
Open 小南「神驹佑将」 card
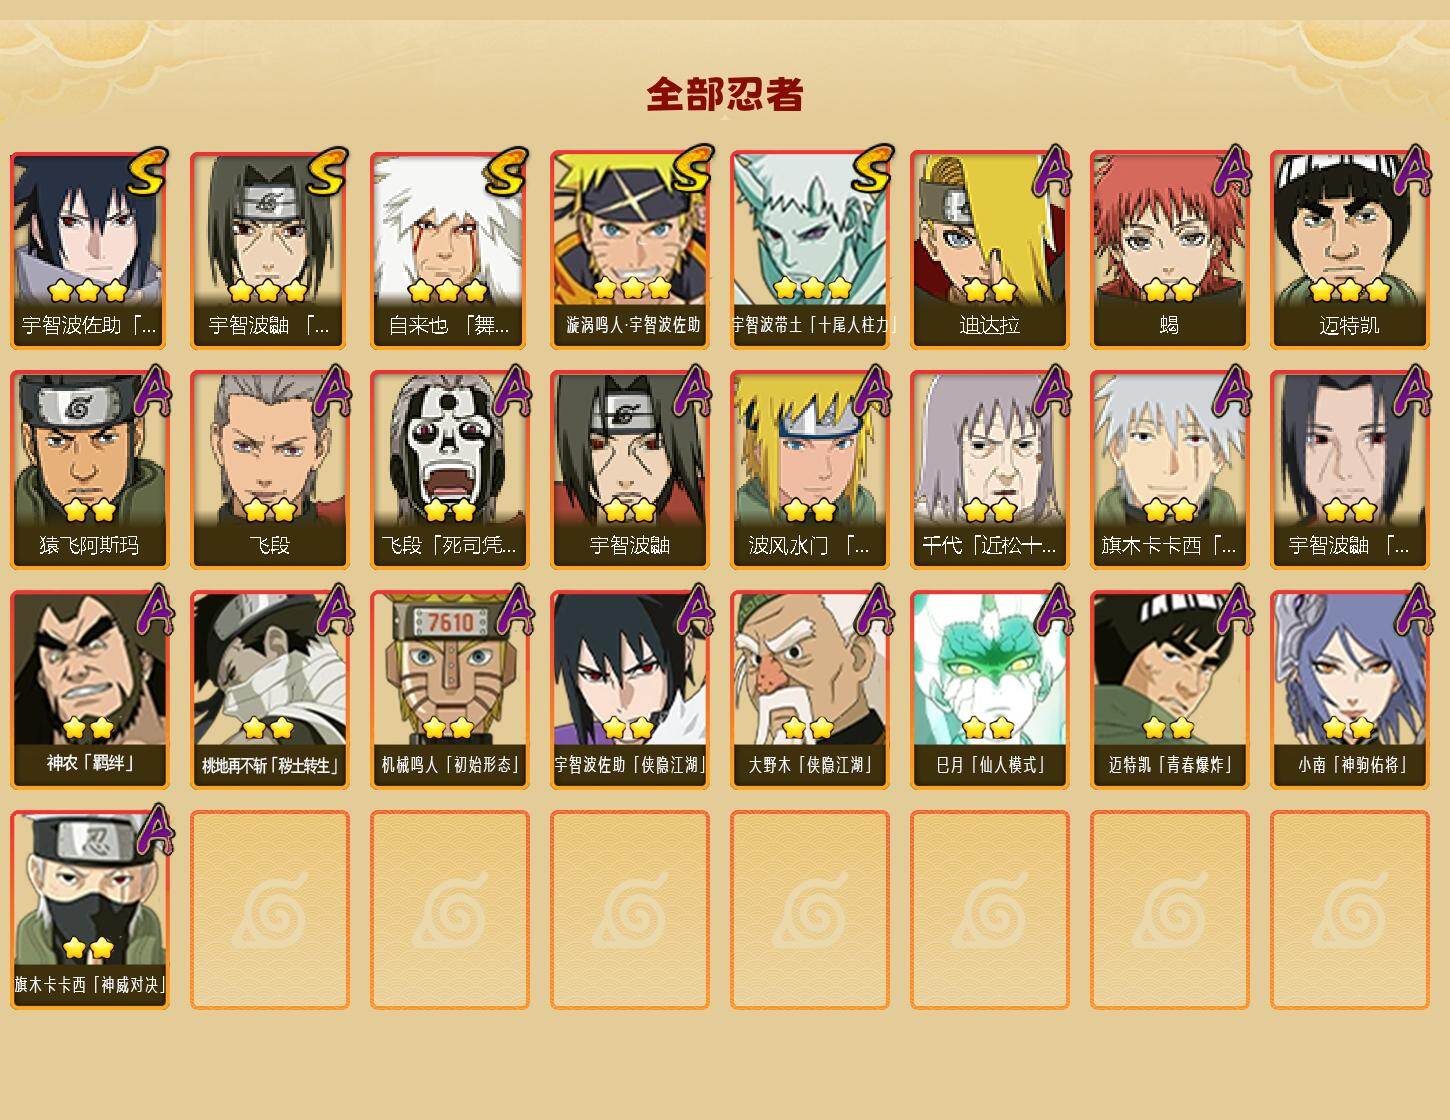1349,690
